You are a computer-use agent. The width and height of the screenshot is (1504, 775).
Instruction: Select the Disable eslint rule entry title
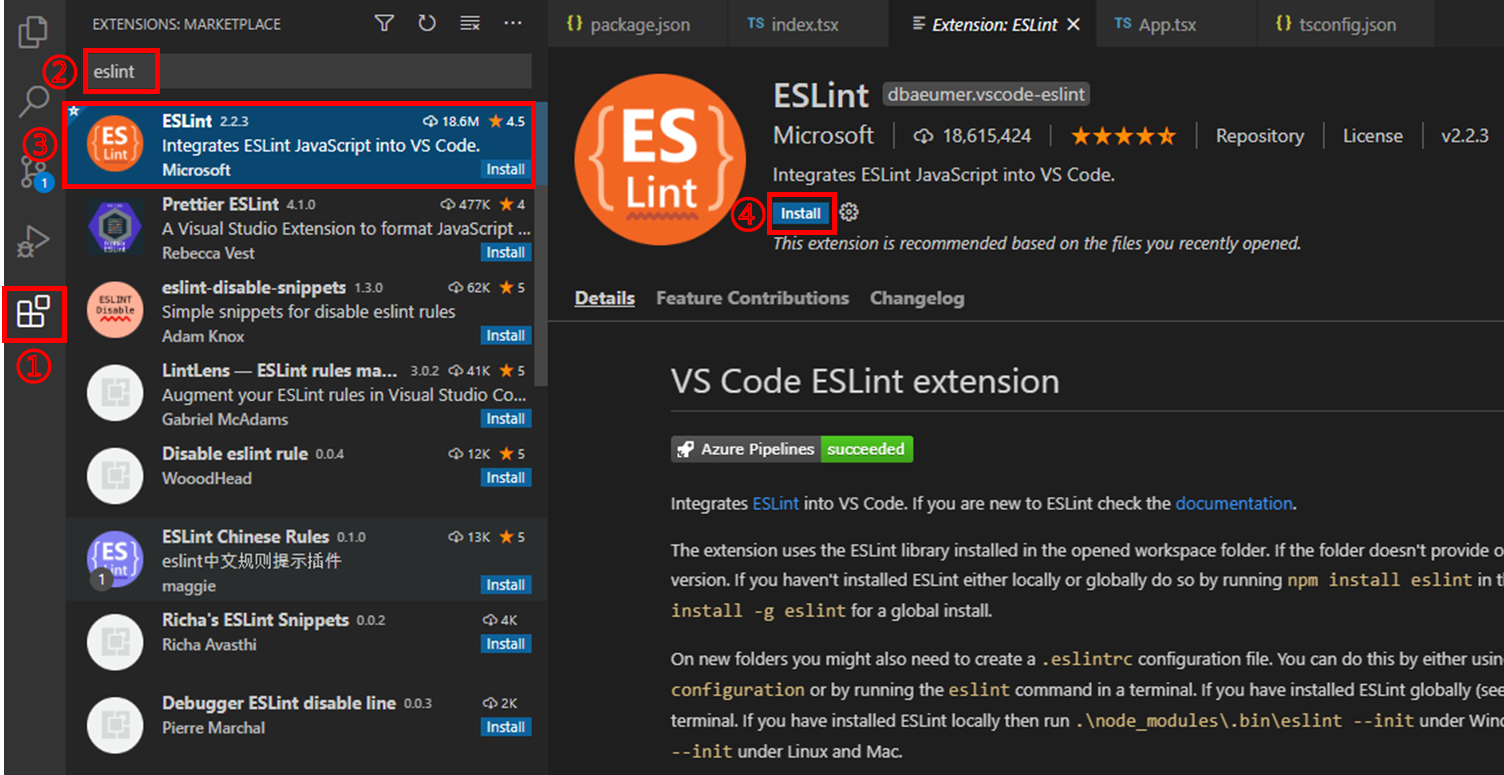click(235, 453)
